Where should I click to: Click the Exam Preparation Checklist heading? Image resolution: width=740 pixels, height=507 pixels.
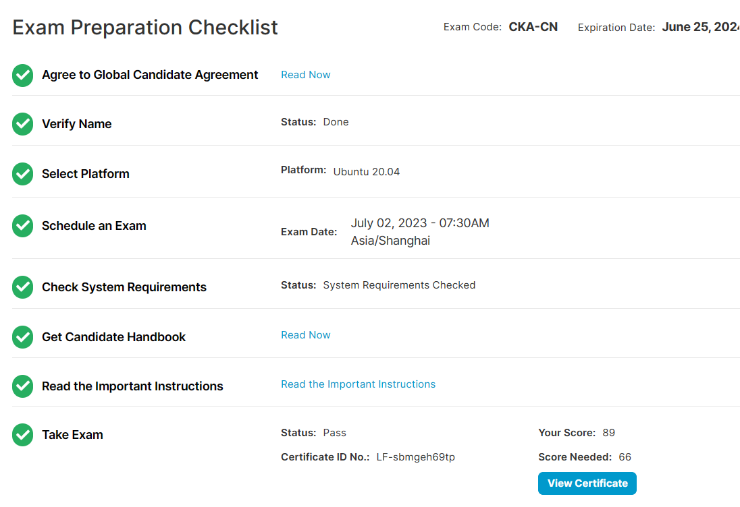(x=145, y=28)
